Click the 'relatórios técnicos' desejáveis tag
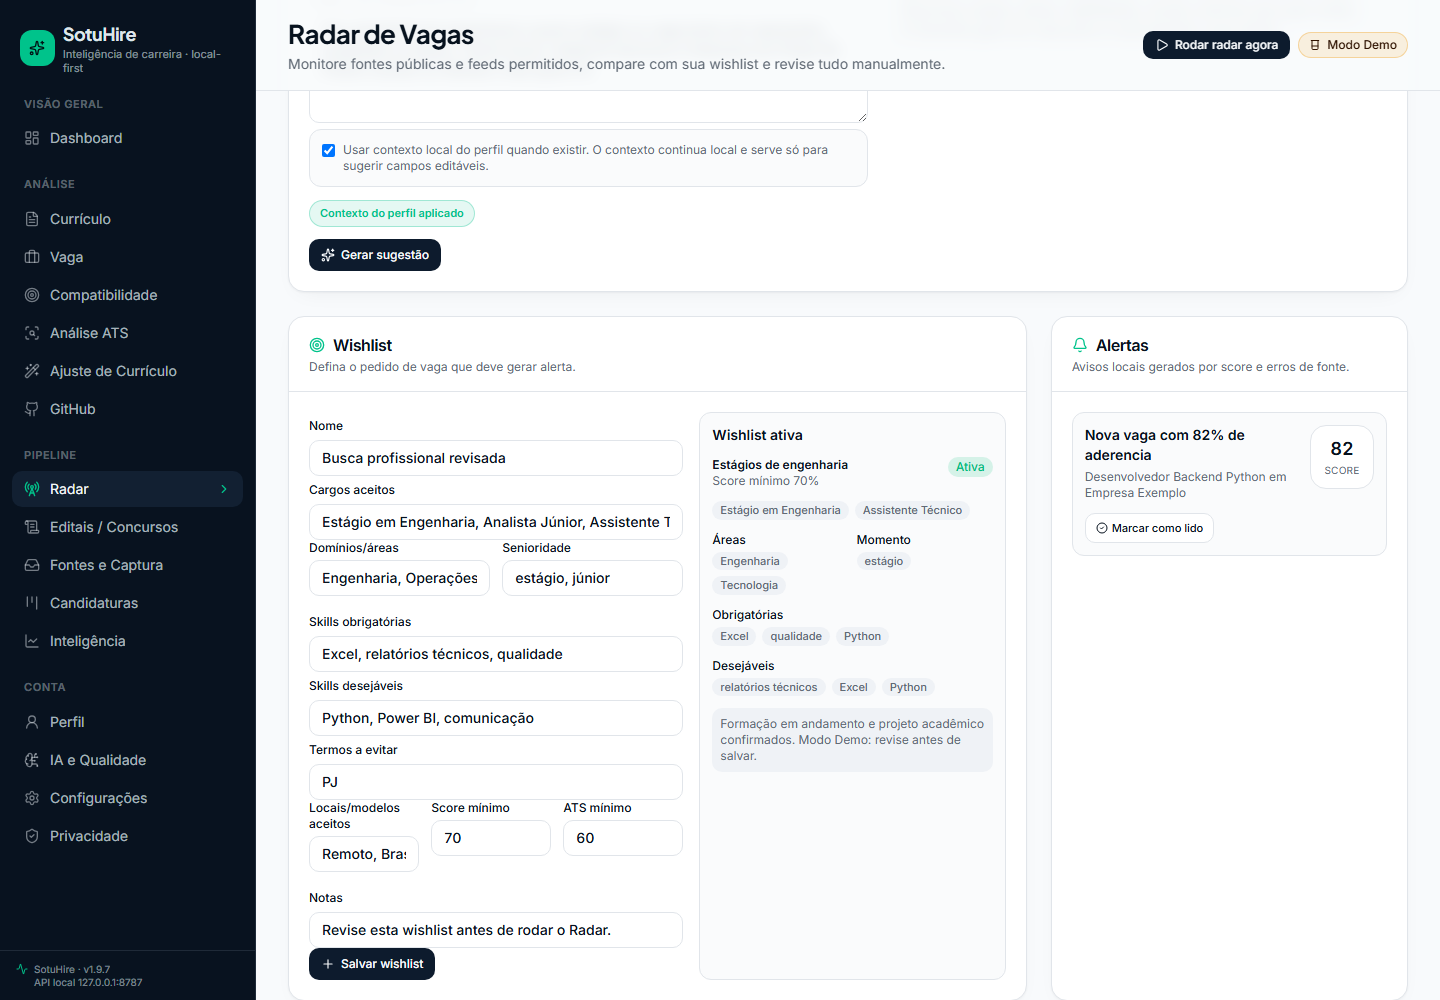The image size is (1440, 1000). click(768, 687)
